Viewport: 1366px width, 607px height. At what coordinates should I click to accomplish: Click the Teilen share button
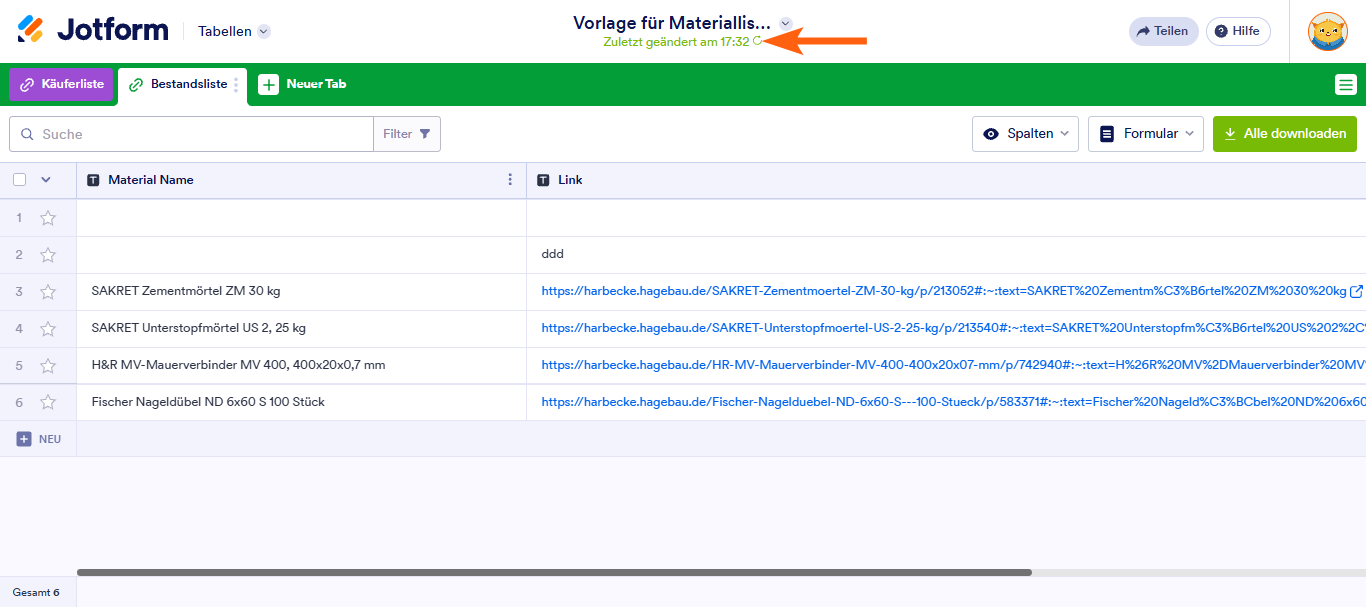point(1163,31)
